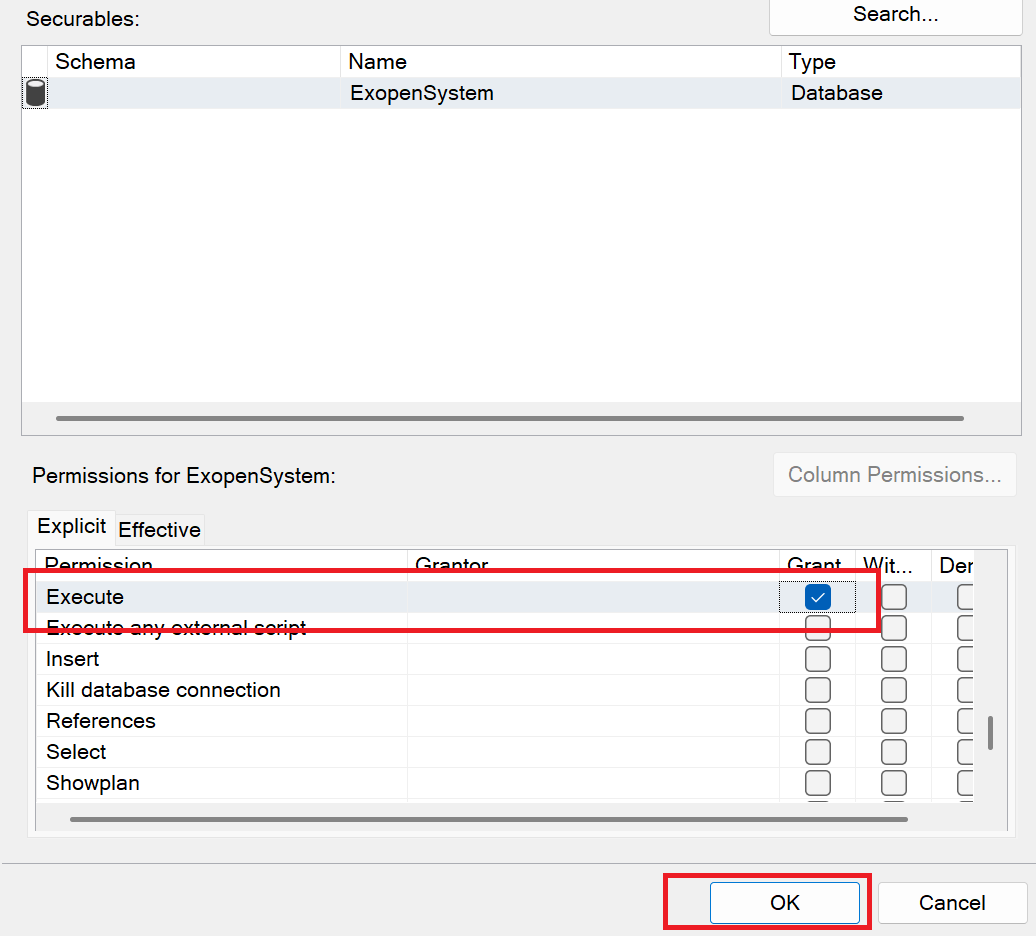1036x936 pixels.
Task: Click the Securables horizontal scrollbar
Action: pos(510,418)
